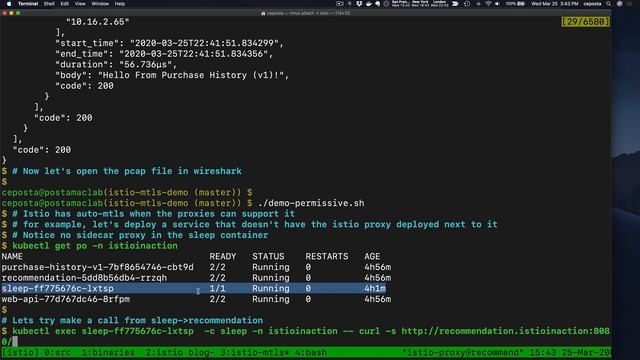Image resolution: width=640 pixels, height=360 pixels.
Task: Click the tmux scroll position indicator [29/6580]
Action: point(585,22)
